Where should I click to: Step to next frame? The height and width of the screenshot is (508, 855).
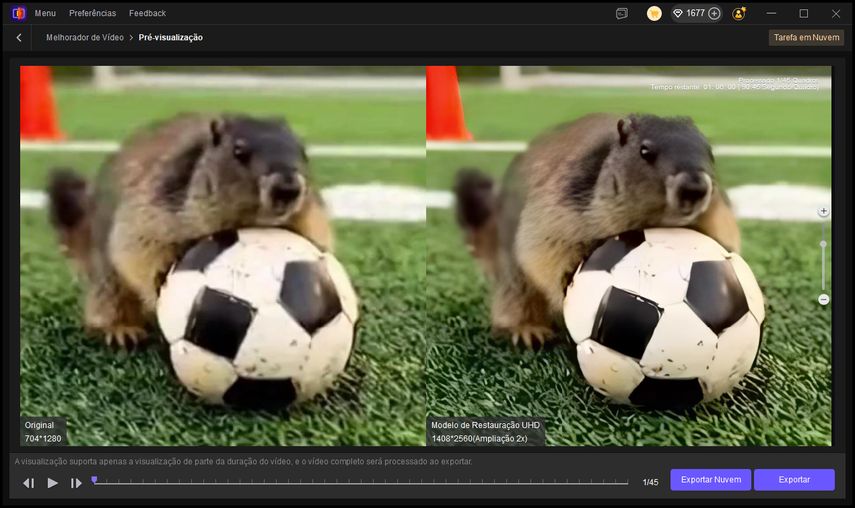(x=76, y=483)
